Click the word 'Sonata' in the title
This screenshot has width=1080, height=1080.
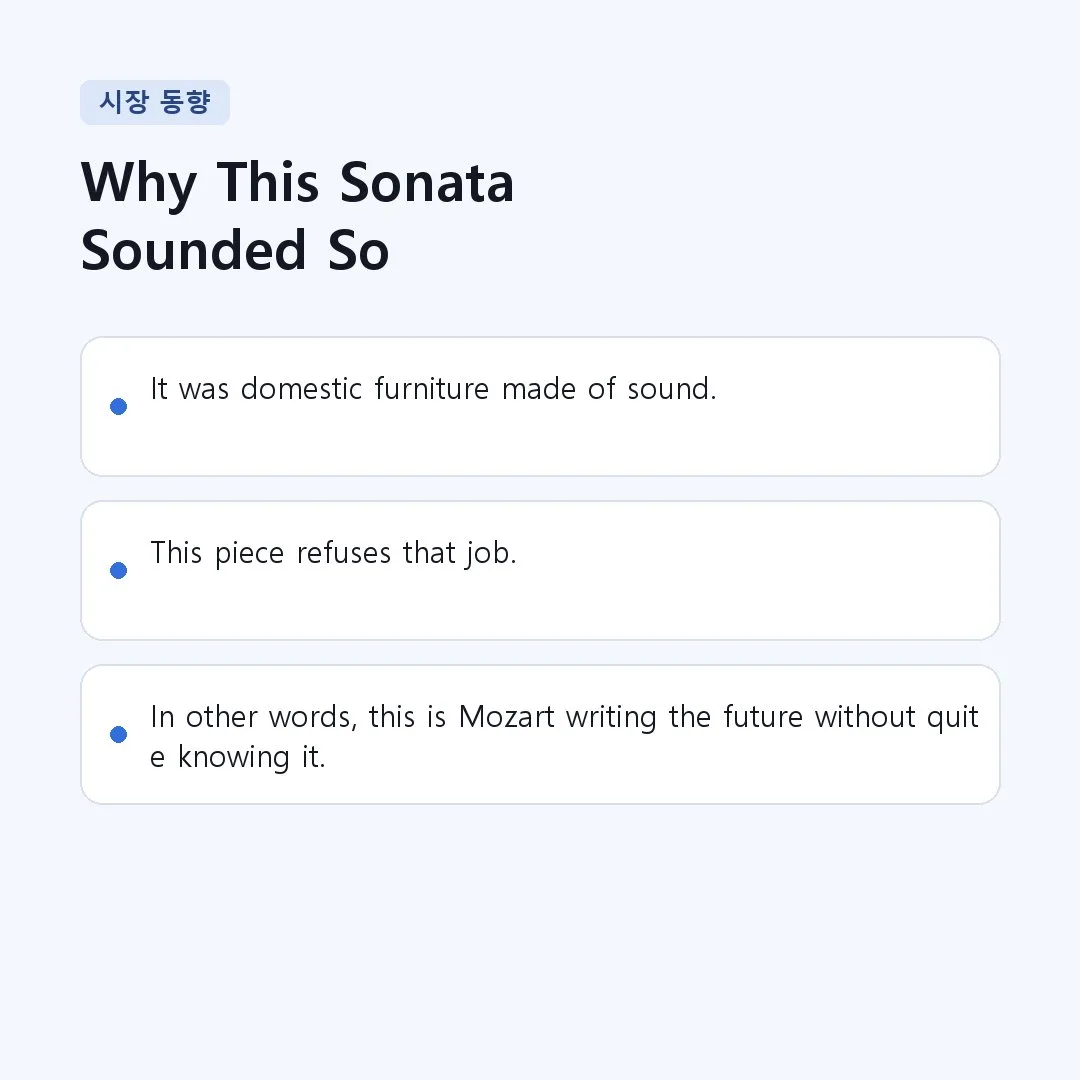[x=427, y=183]
